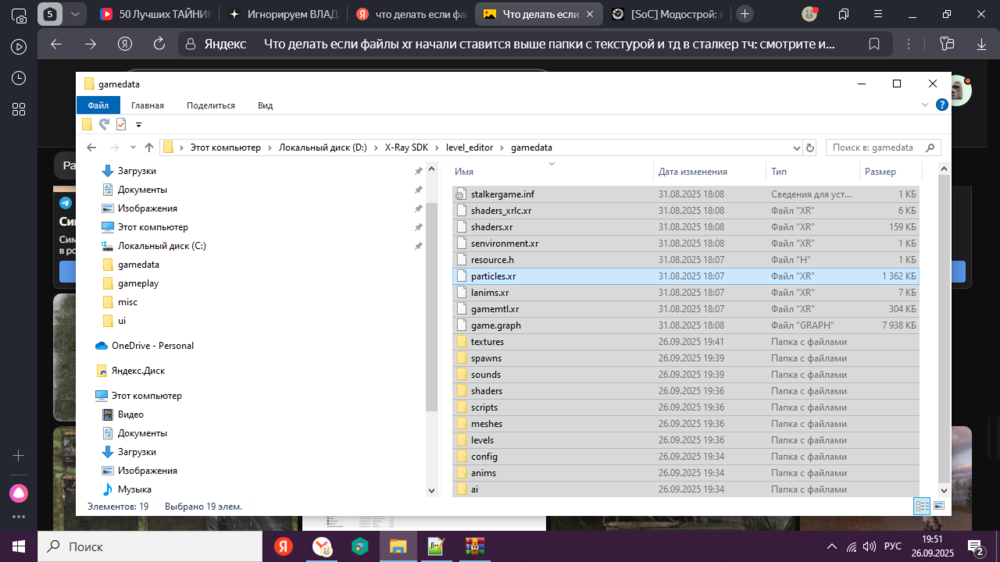Screen dimensions: 1000x562
Task: Bookmark the page in the address bar
Action: (874, 44)
